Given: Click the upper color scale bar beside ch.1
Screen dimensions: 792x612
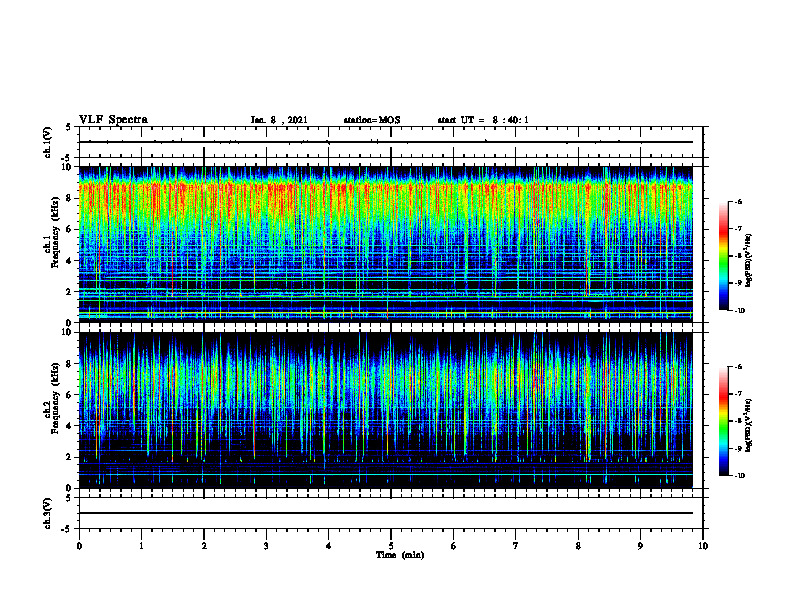Looking at the screenshot, I should [723, 256].
